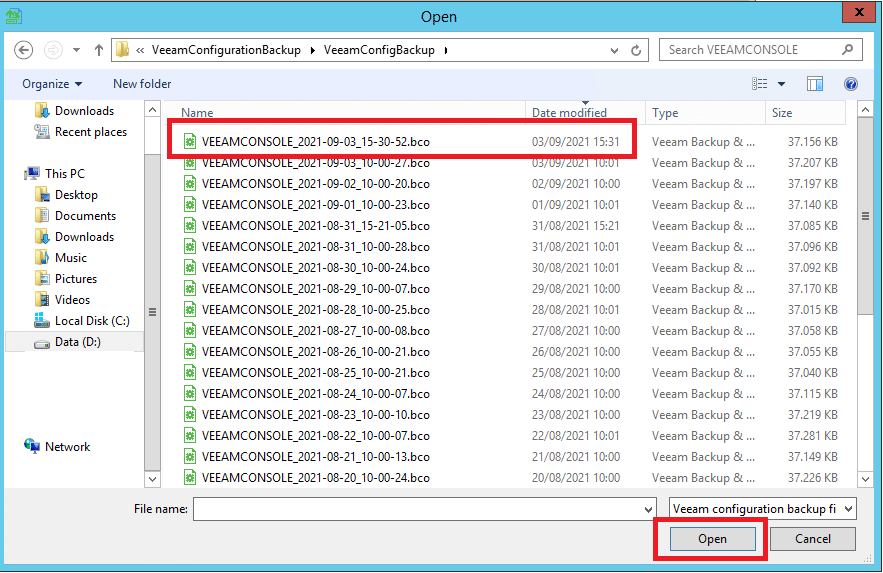The image size is (883, 573).
Task: Change the view layout icon
Action: point(759,84)
